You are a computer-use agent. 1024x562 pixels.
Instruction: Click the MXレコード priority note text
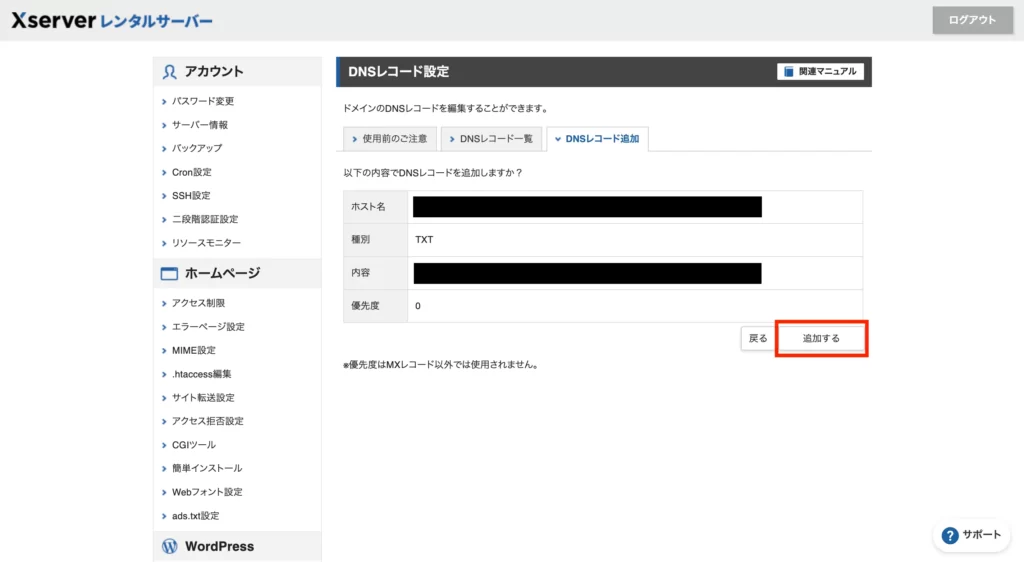click(x=441, y=365)
